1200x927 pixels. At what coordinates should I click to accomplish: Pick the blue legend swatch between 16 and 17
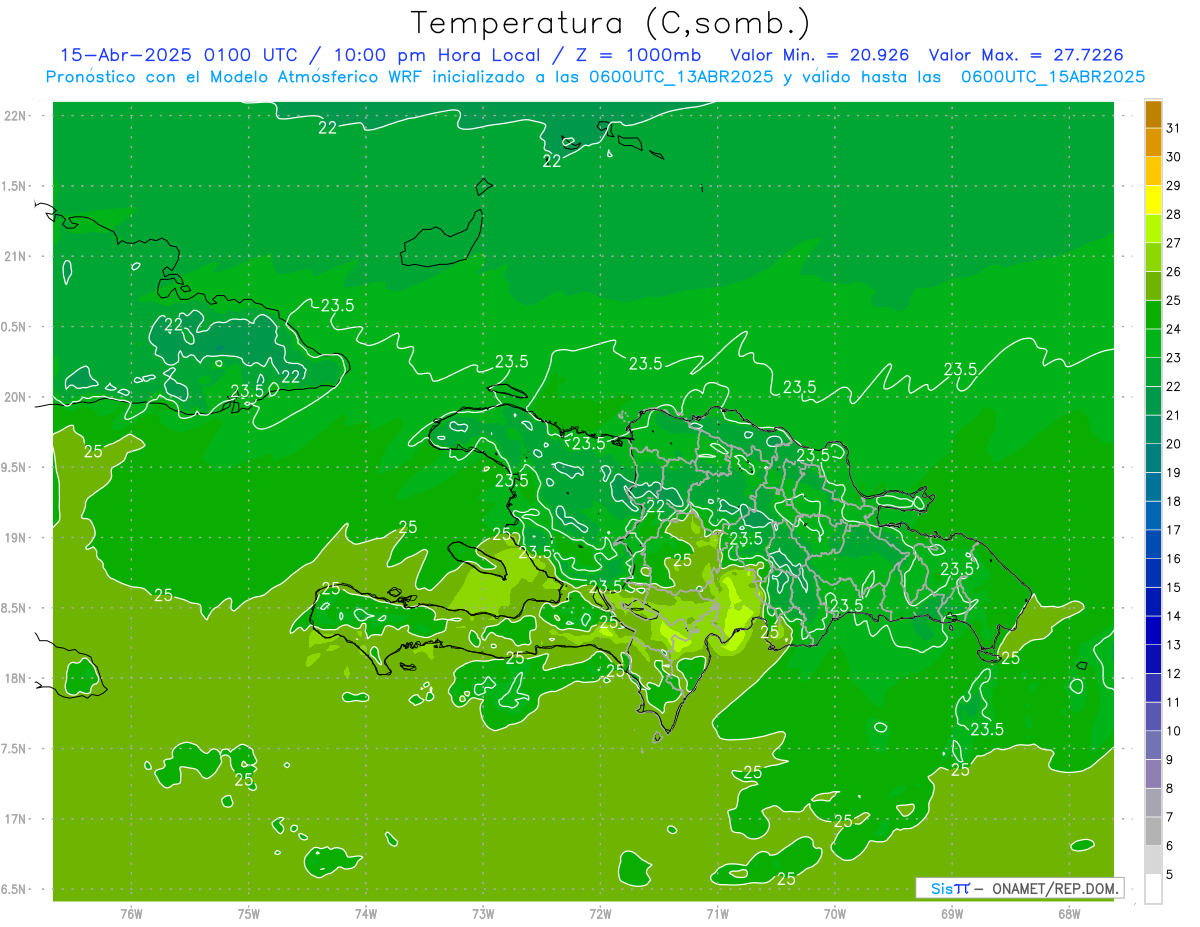click(x=1153, y=545)
